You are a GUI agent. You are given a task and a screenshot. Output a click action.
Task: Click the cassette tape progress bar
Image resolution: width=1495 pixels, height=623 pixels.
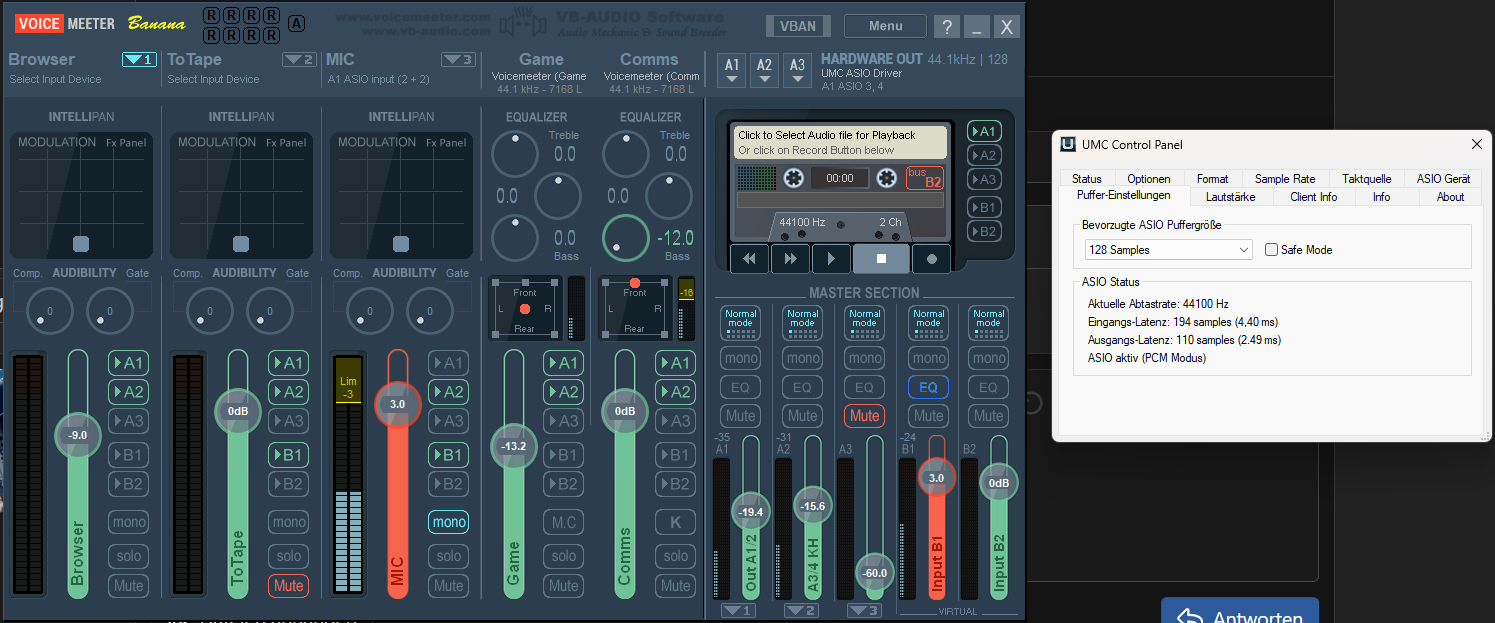click(x=840, y=200)
